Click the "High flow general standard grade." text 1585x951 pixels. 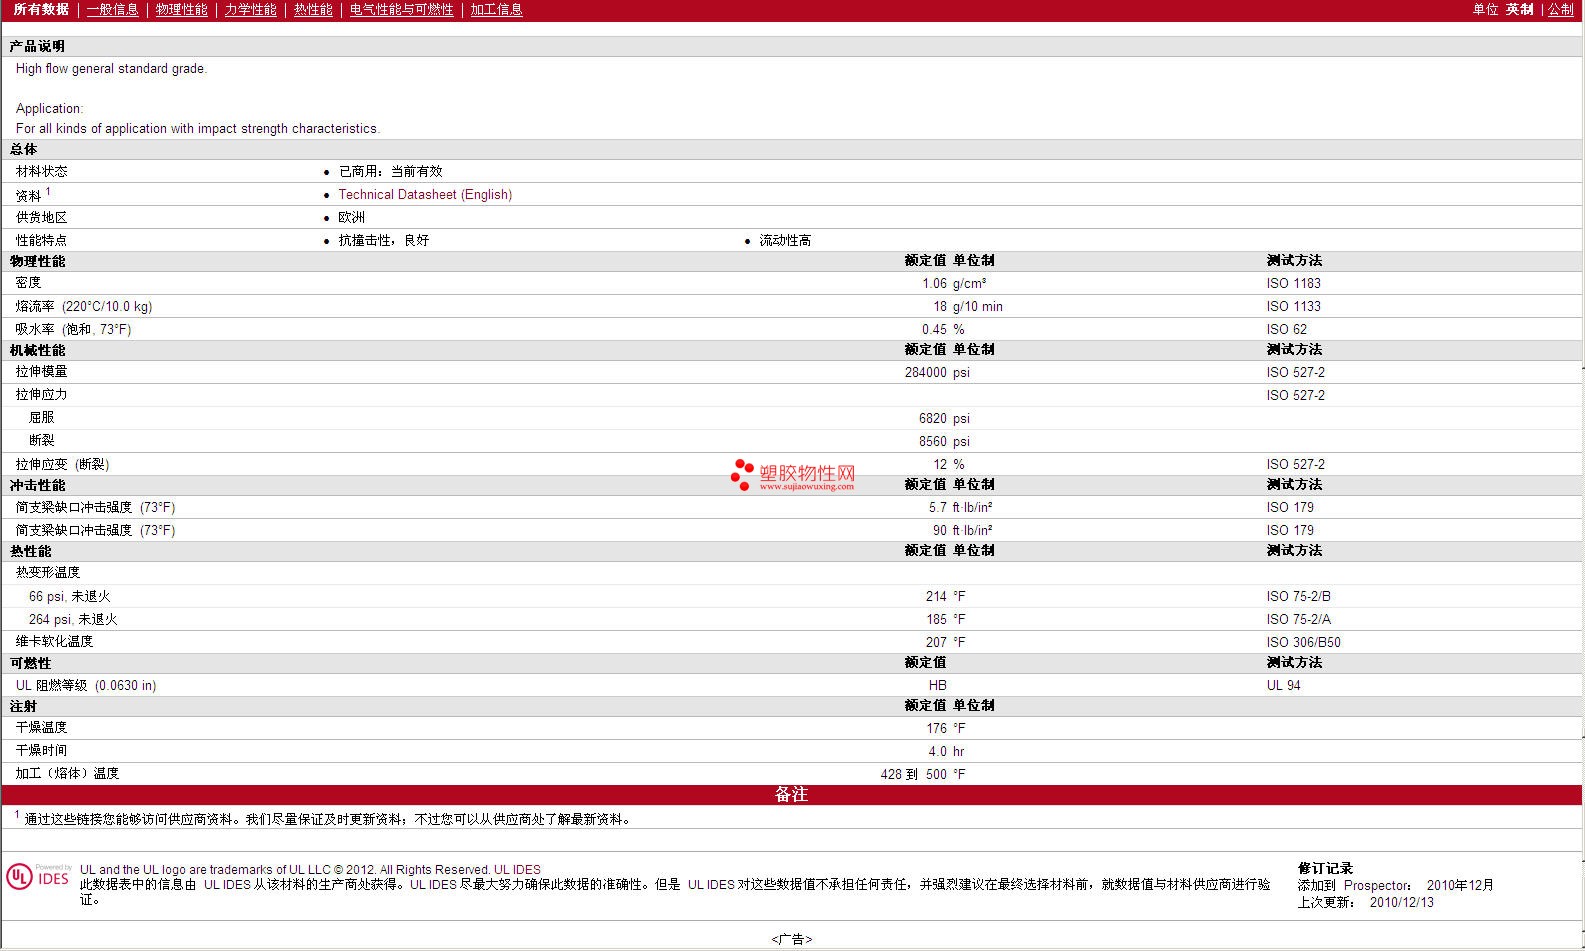pos(111,69)
